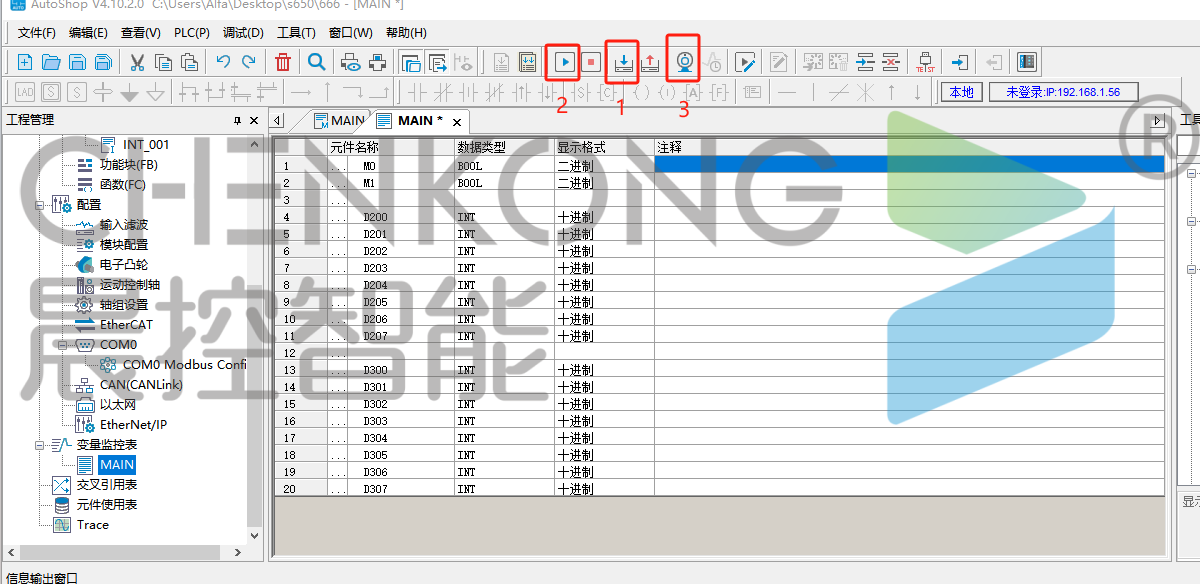Select 功能块(FB) in the project tree

(129, 164)
